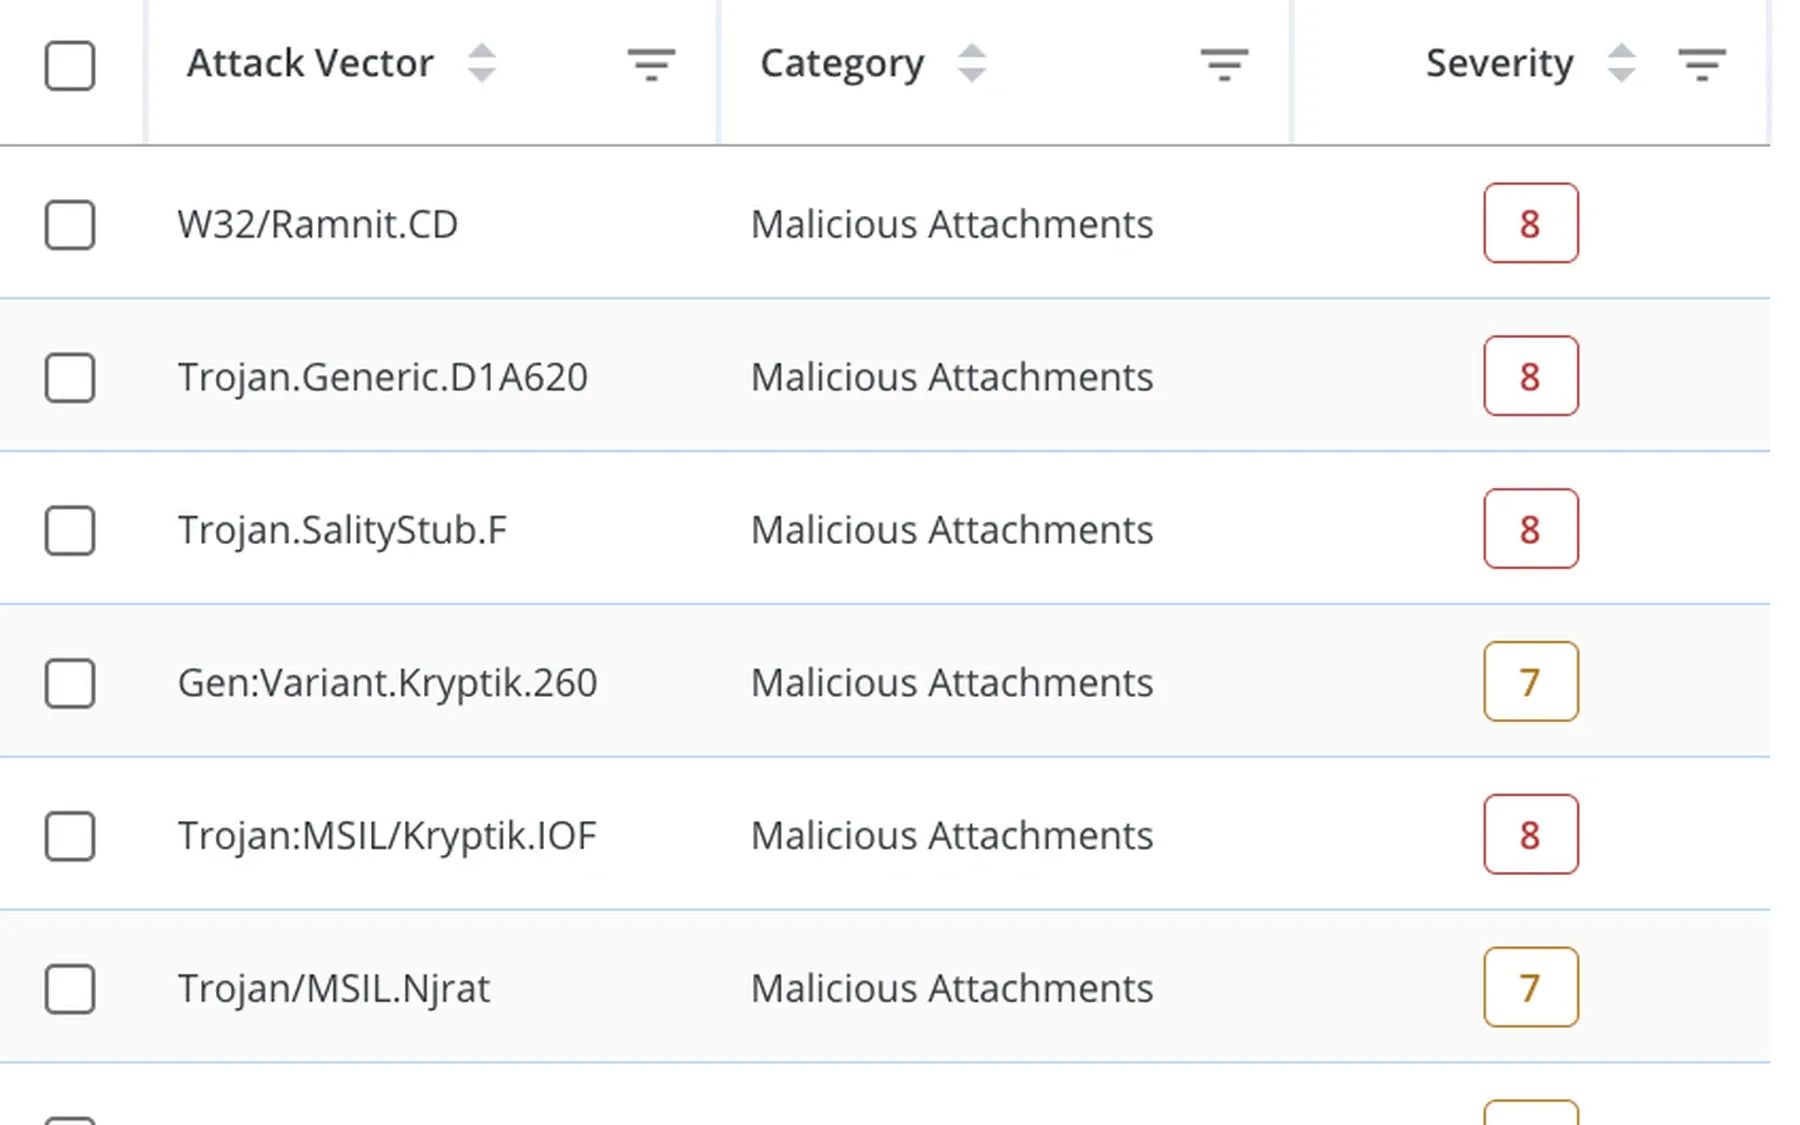
Task: Click the Attack Vector header label
Action: [x=310, y=63]
